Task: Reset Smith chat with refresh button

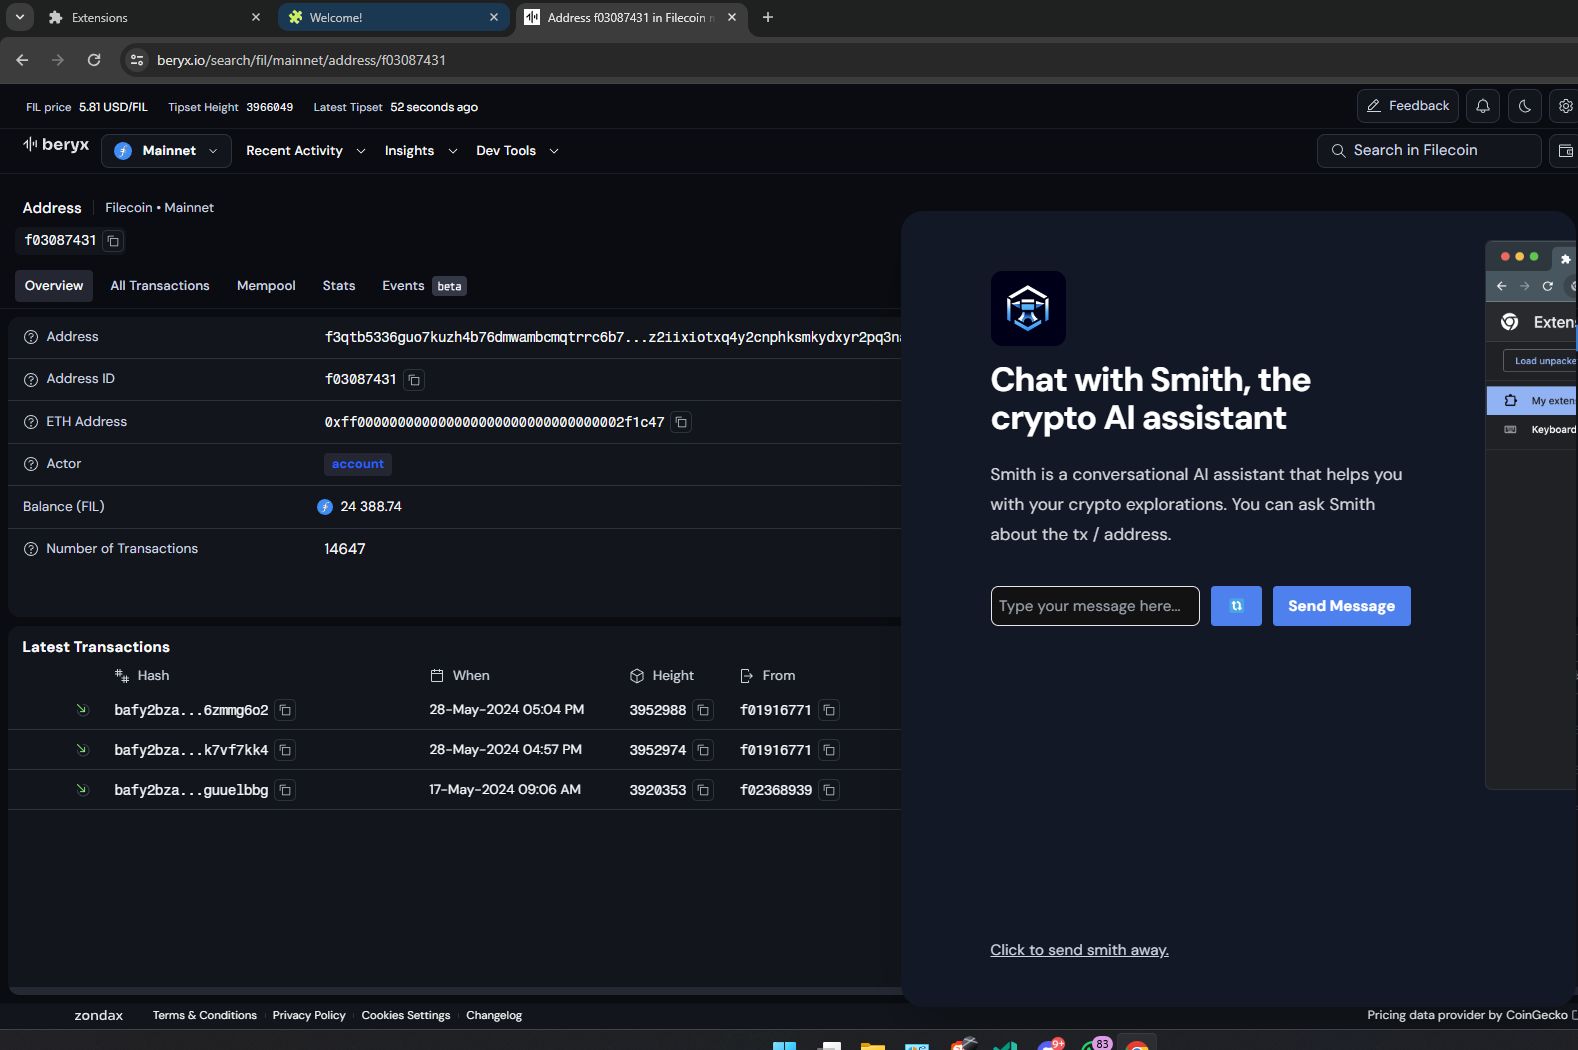Action: [x=1236, y=606]
